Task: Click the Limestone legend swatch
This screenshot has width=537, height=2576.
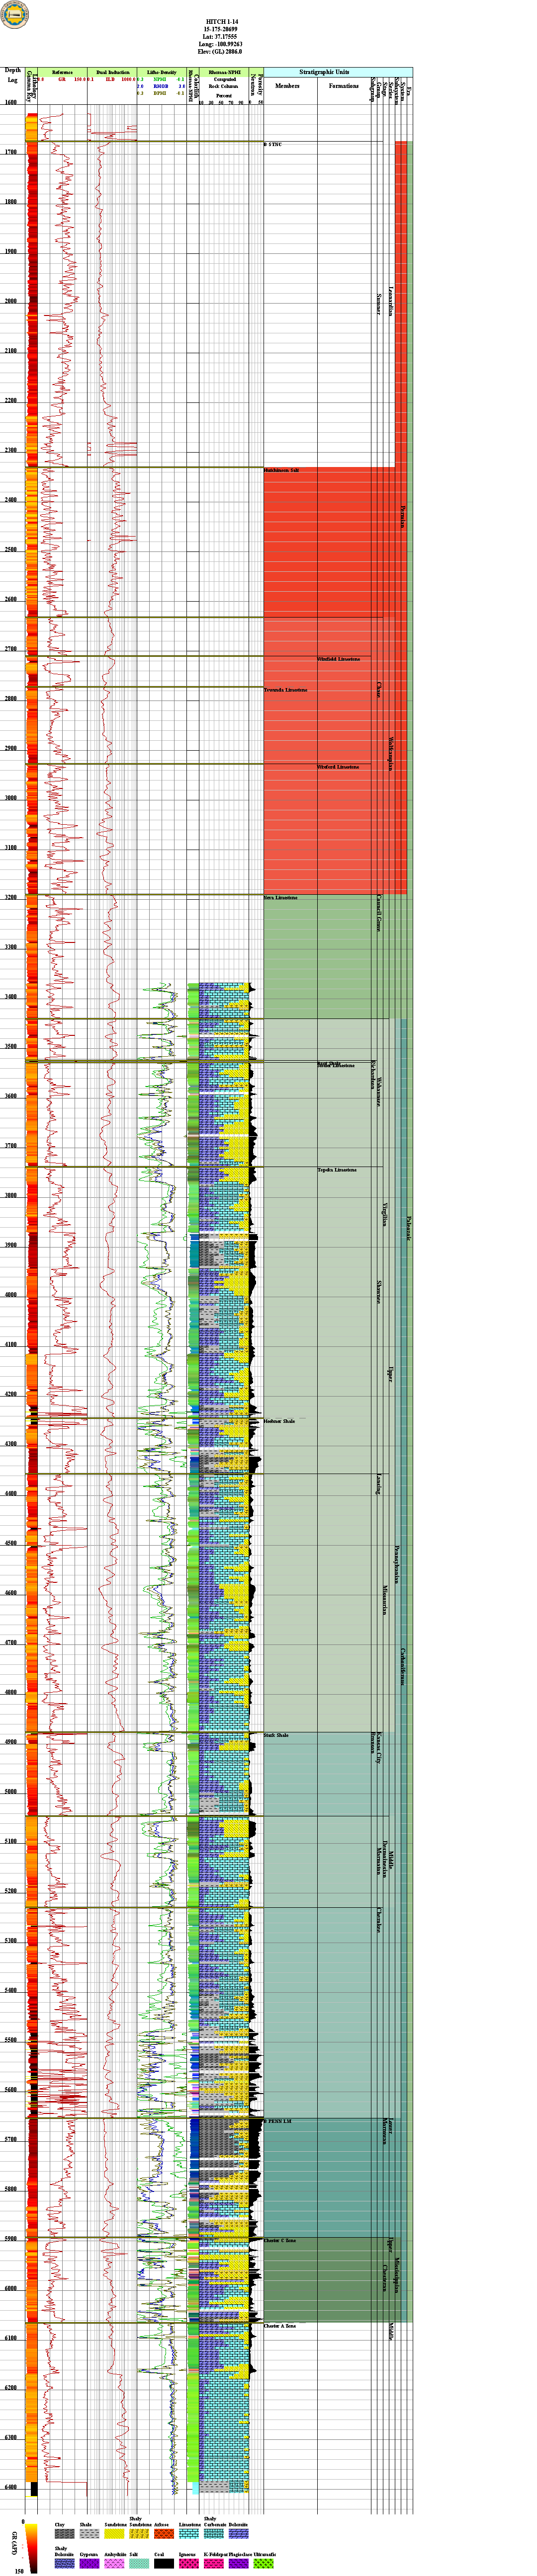Action: (189, 2533)
